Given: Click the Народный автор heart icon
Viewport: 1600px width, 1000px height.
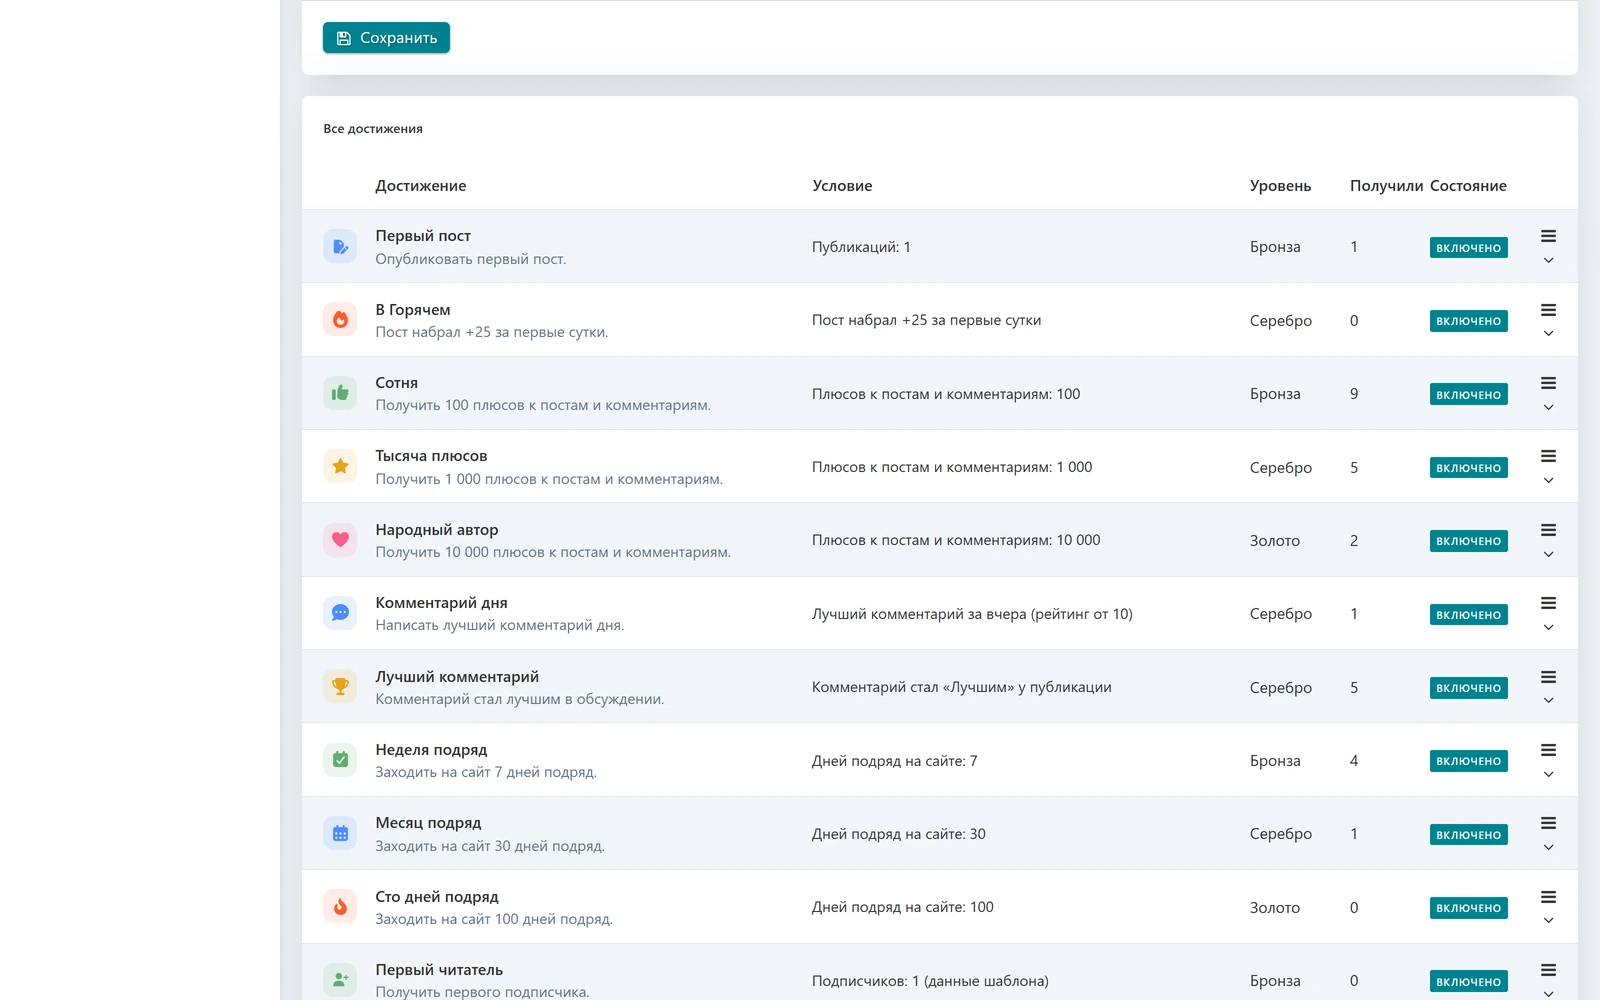Looking at the screenshot, I should tap(340, 540).
